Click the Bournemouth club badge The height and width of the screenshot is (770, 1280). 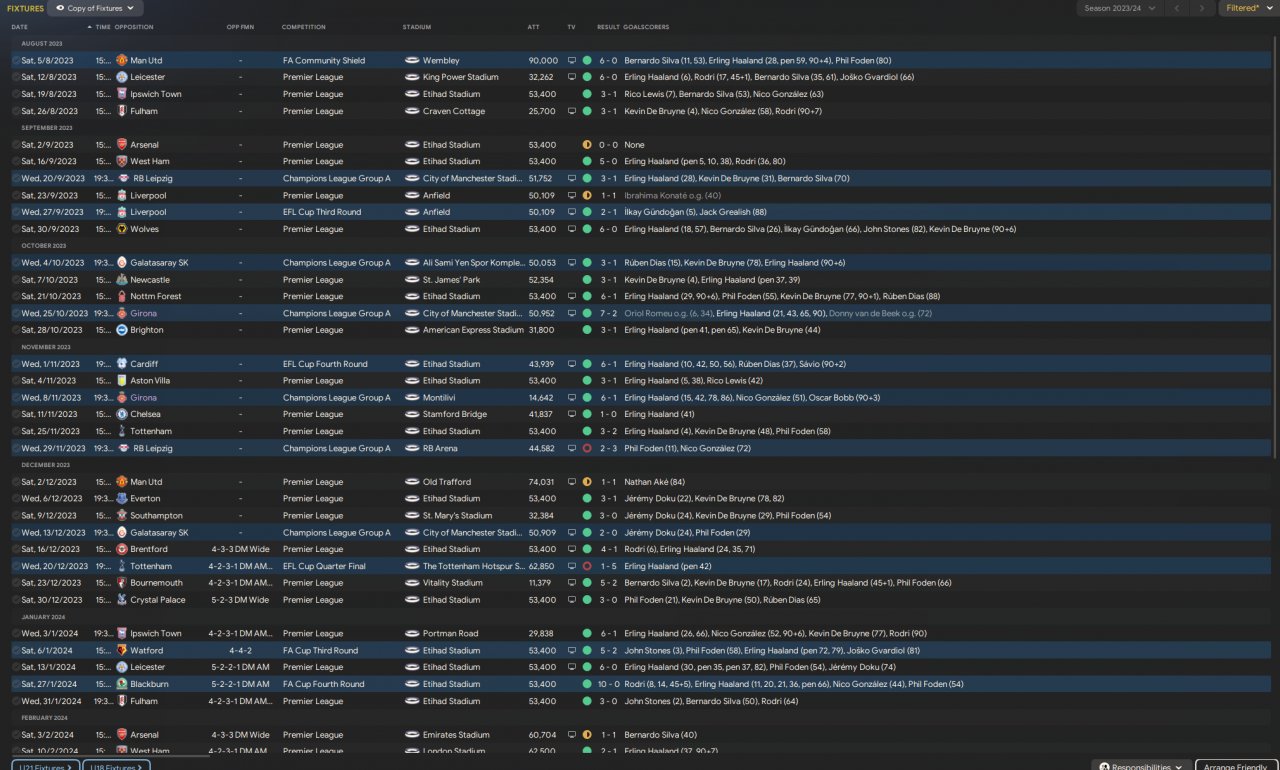pos(122,583)
